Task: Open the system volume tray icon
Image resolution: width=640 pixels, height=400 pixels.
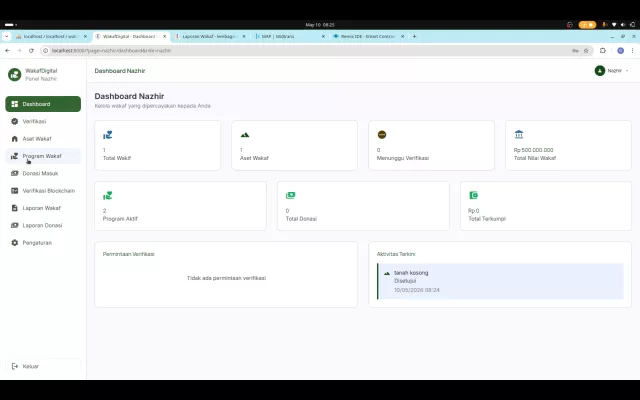Action: pyautogui.click(x=623, y=25)
